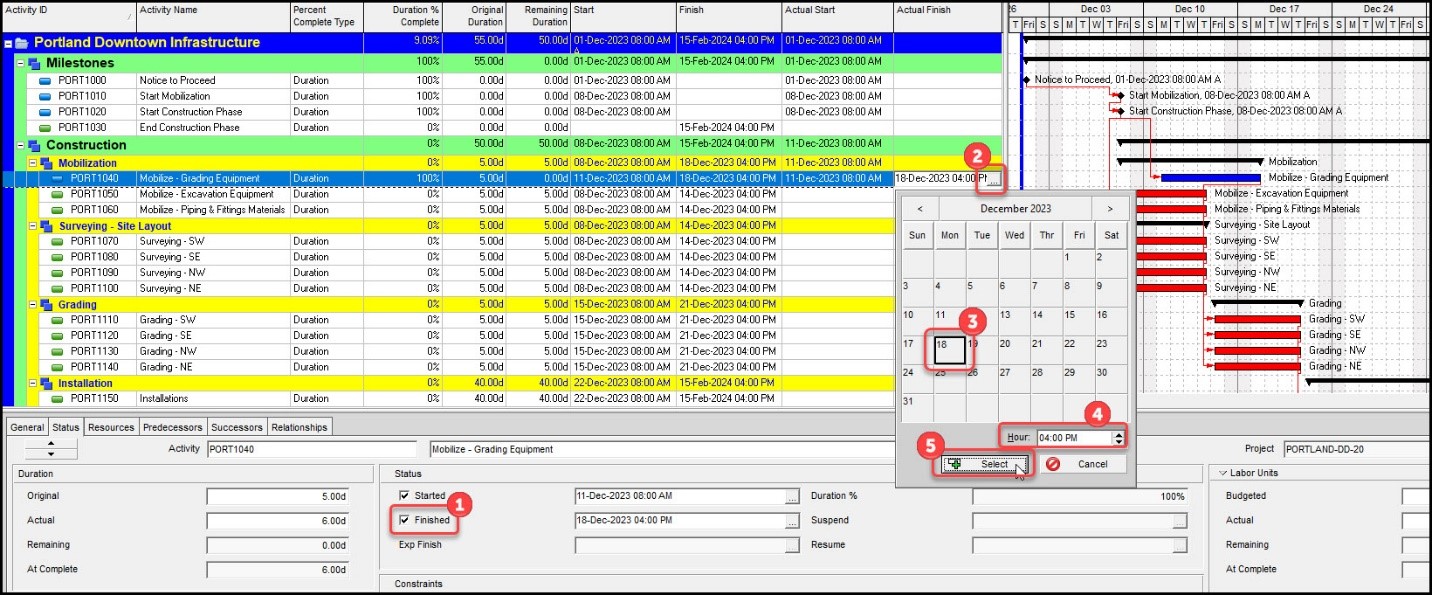Click activity icon for PORT1000 Notice to Proceed

pos(45,81)
